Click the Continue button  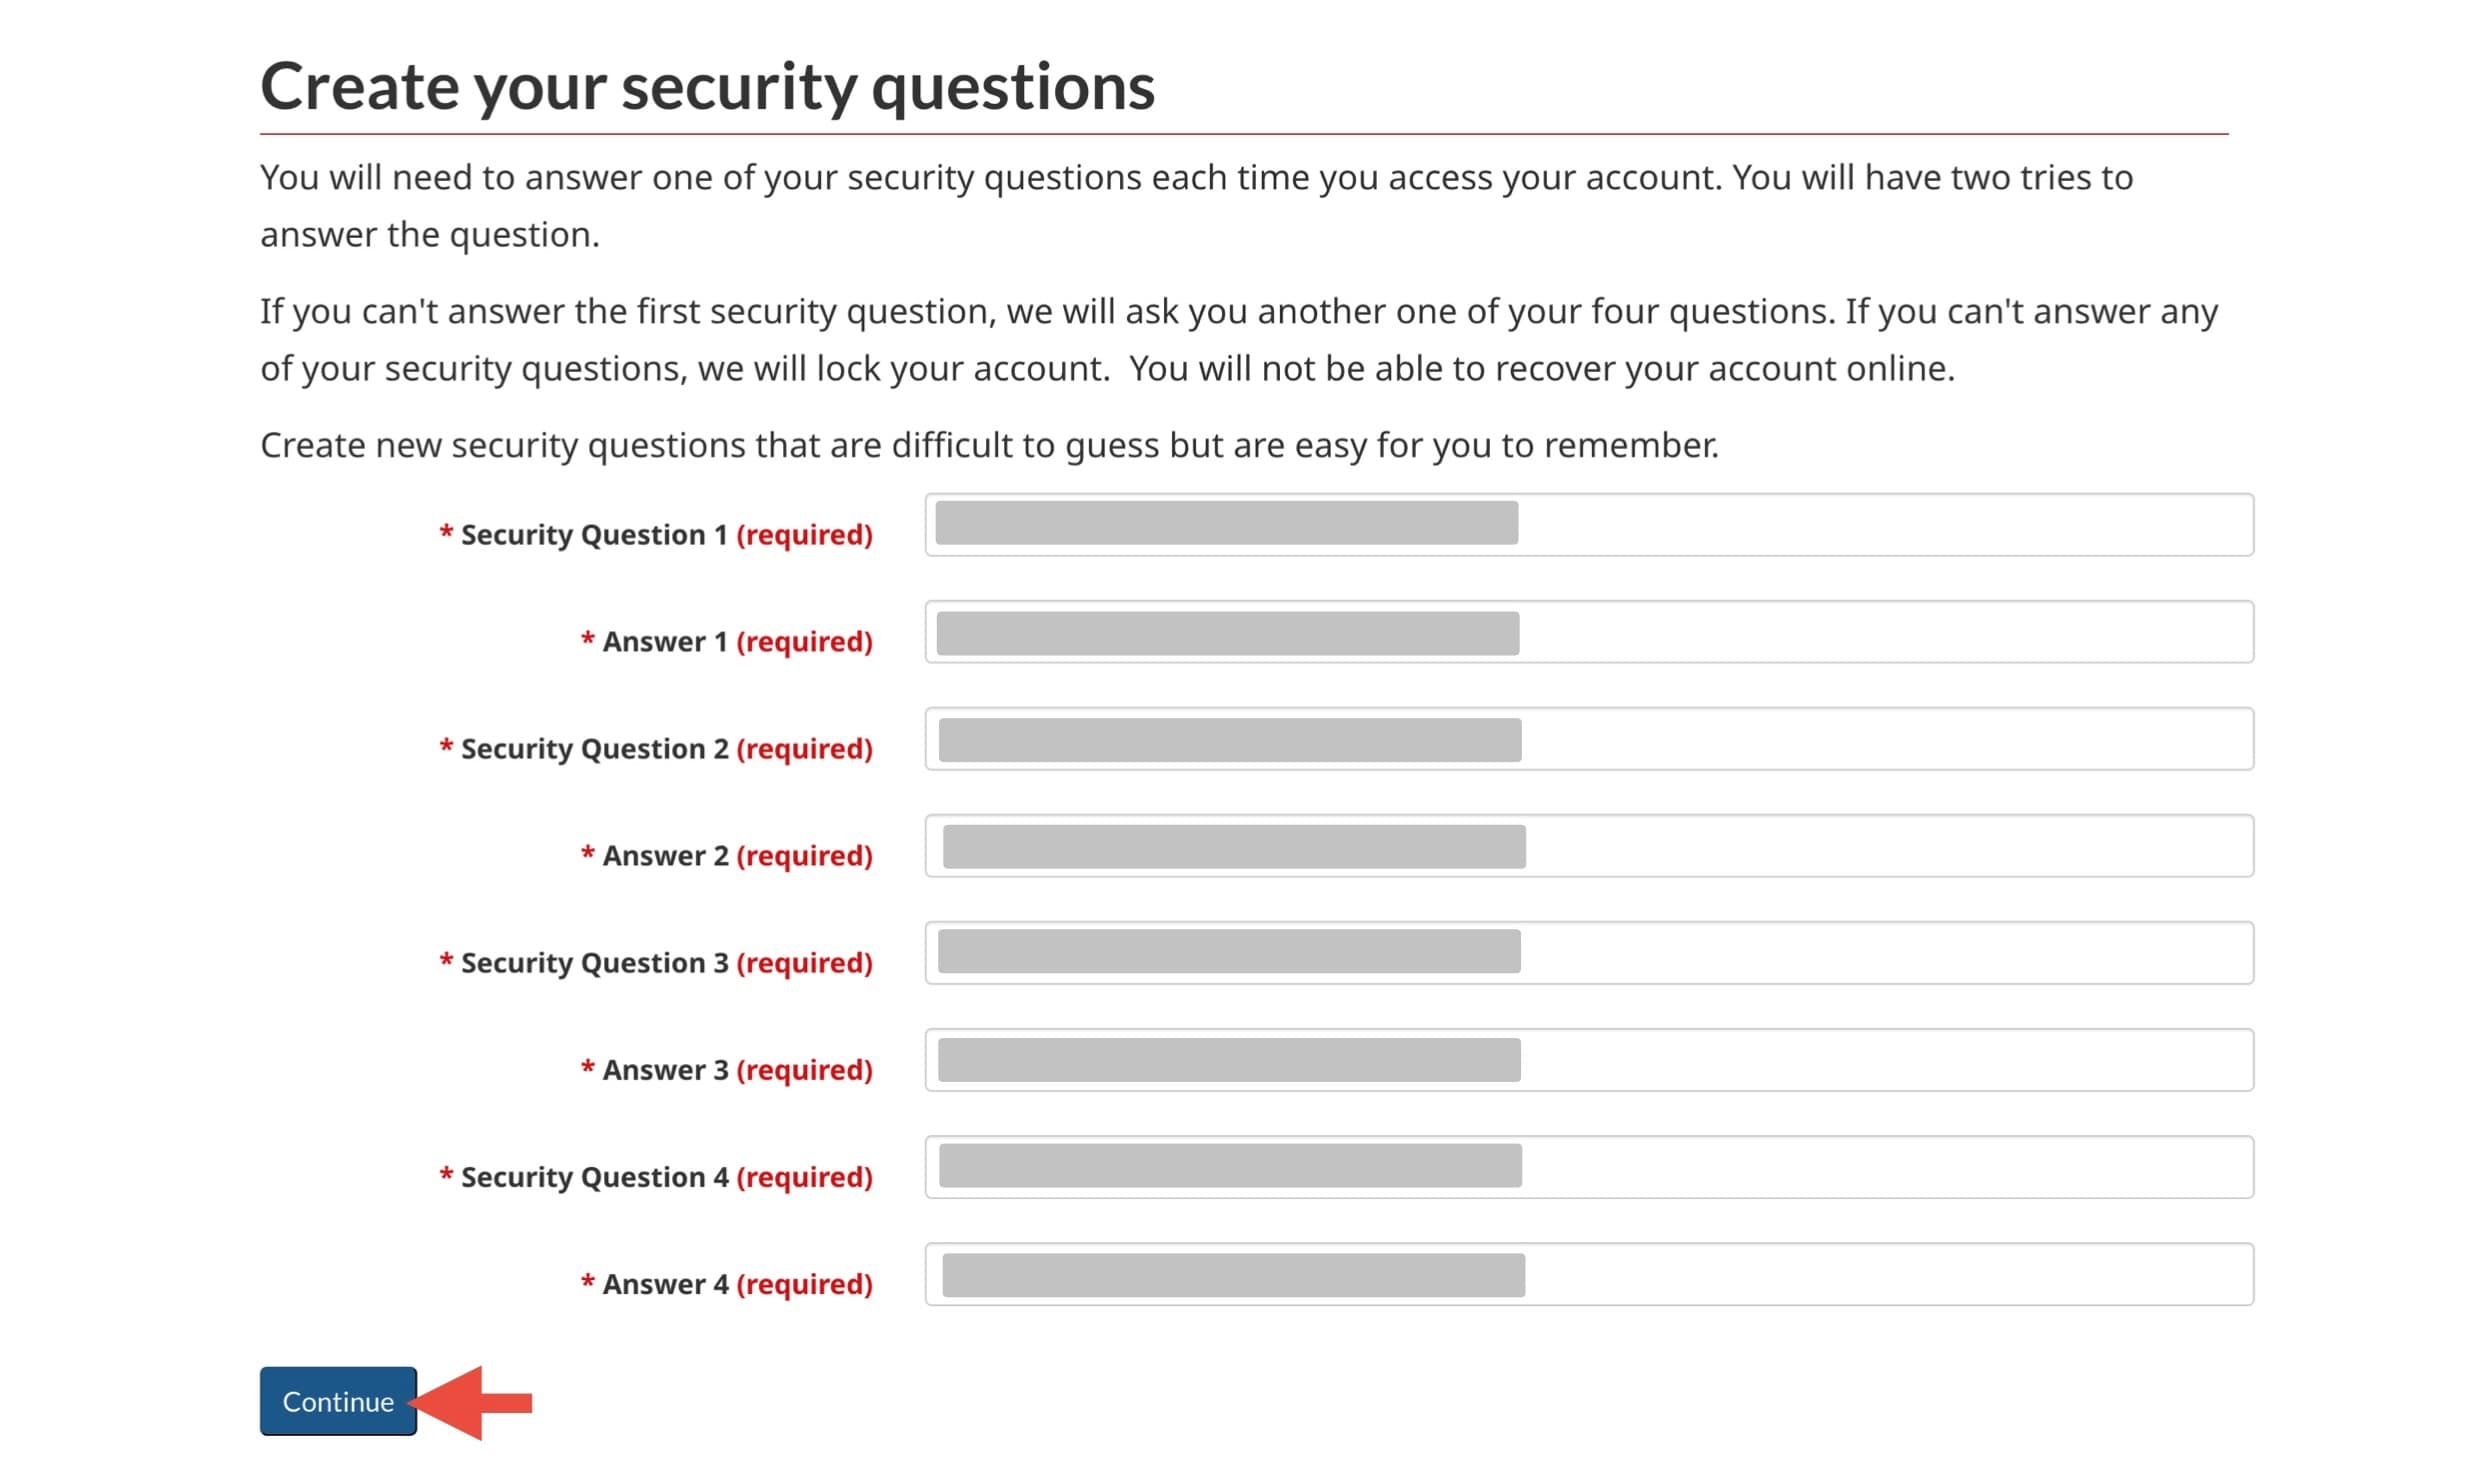[x=338, y=1401]
